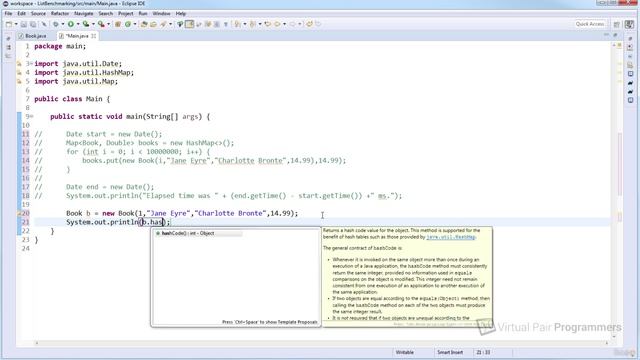Viewport: 640px width, 360px height.
Task: Click 'Press Ctrl+Space to show Template Proposals' text
Action: [269, 322]
